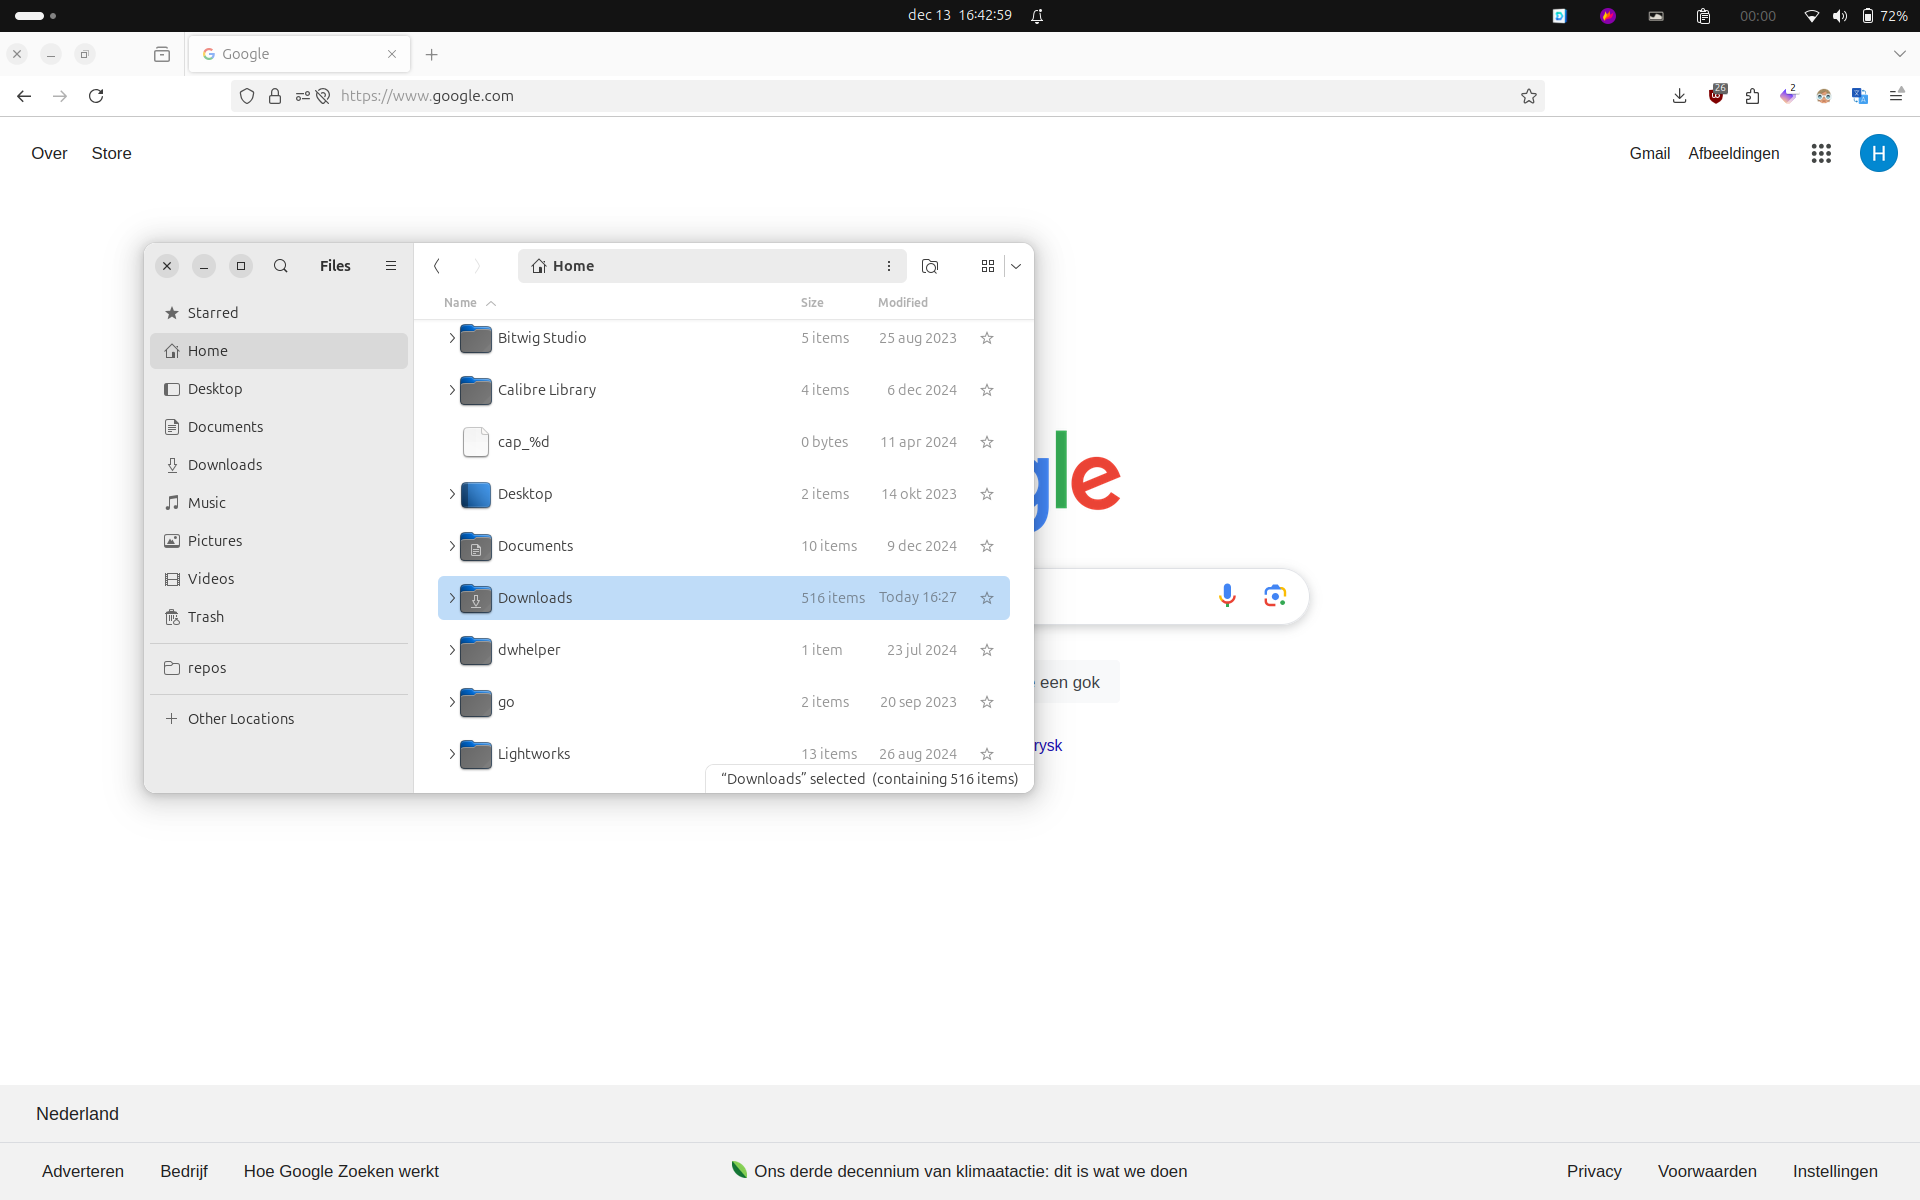This screenshot has width=1920, height=1200.
Task: Star the Desktop folder row
Action: pyautogui.click(x=987, y=494)
